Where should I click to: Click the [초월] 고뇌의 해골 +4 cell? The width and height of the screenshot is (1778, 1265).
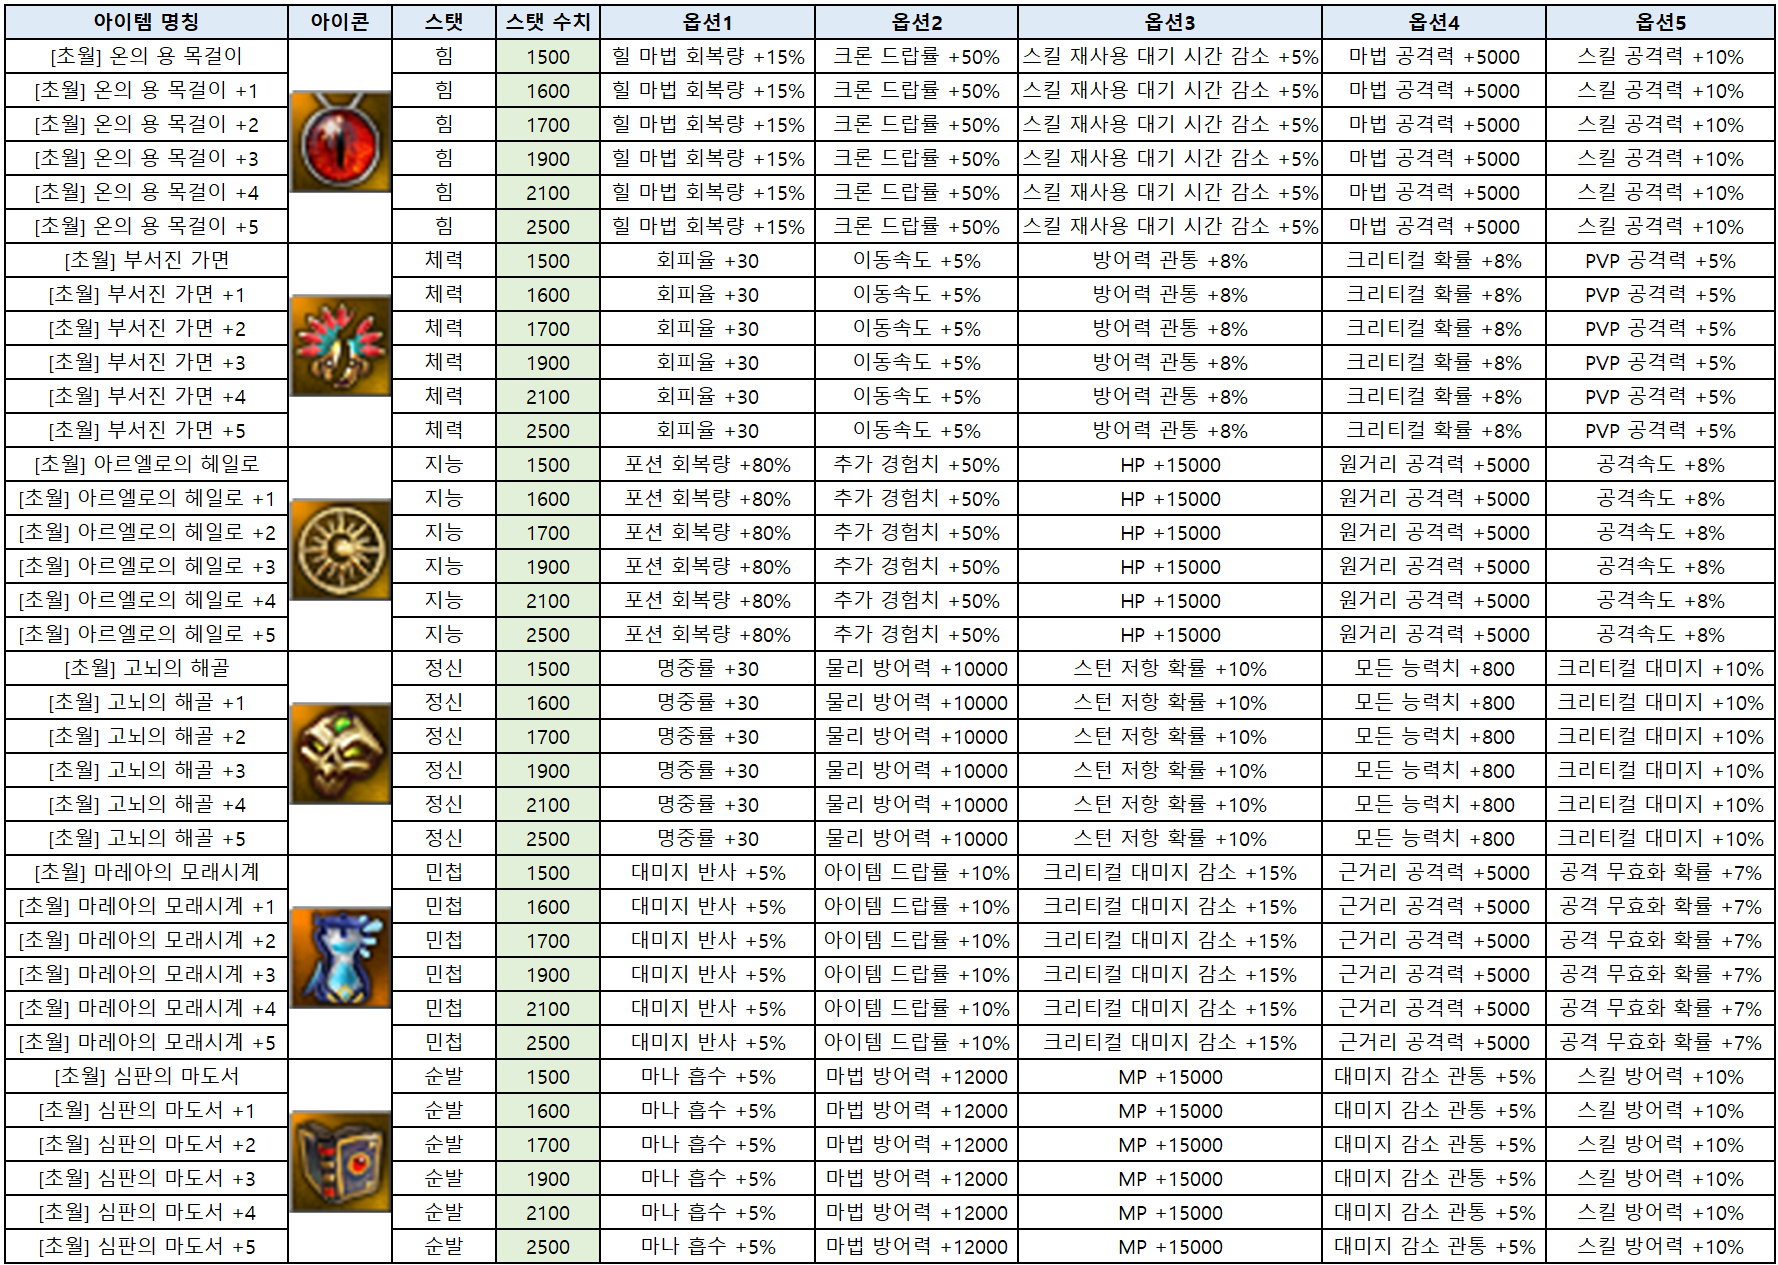[x=146, y=805]
